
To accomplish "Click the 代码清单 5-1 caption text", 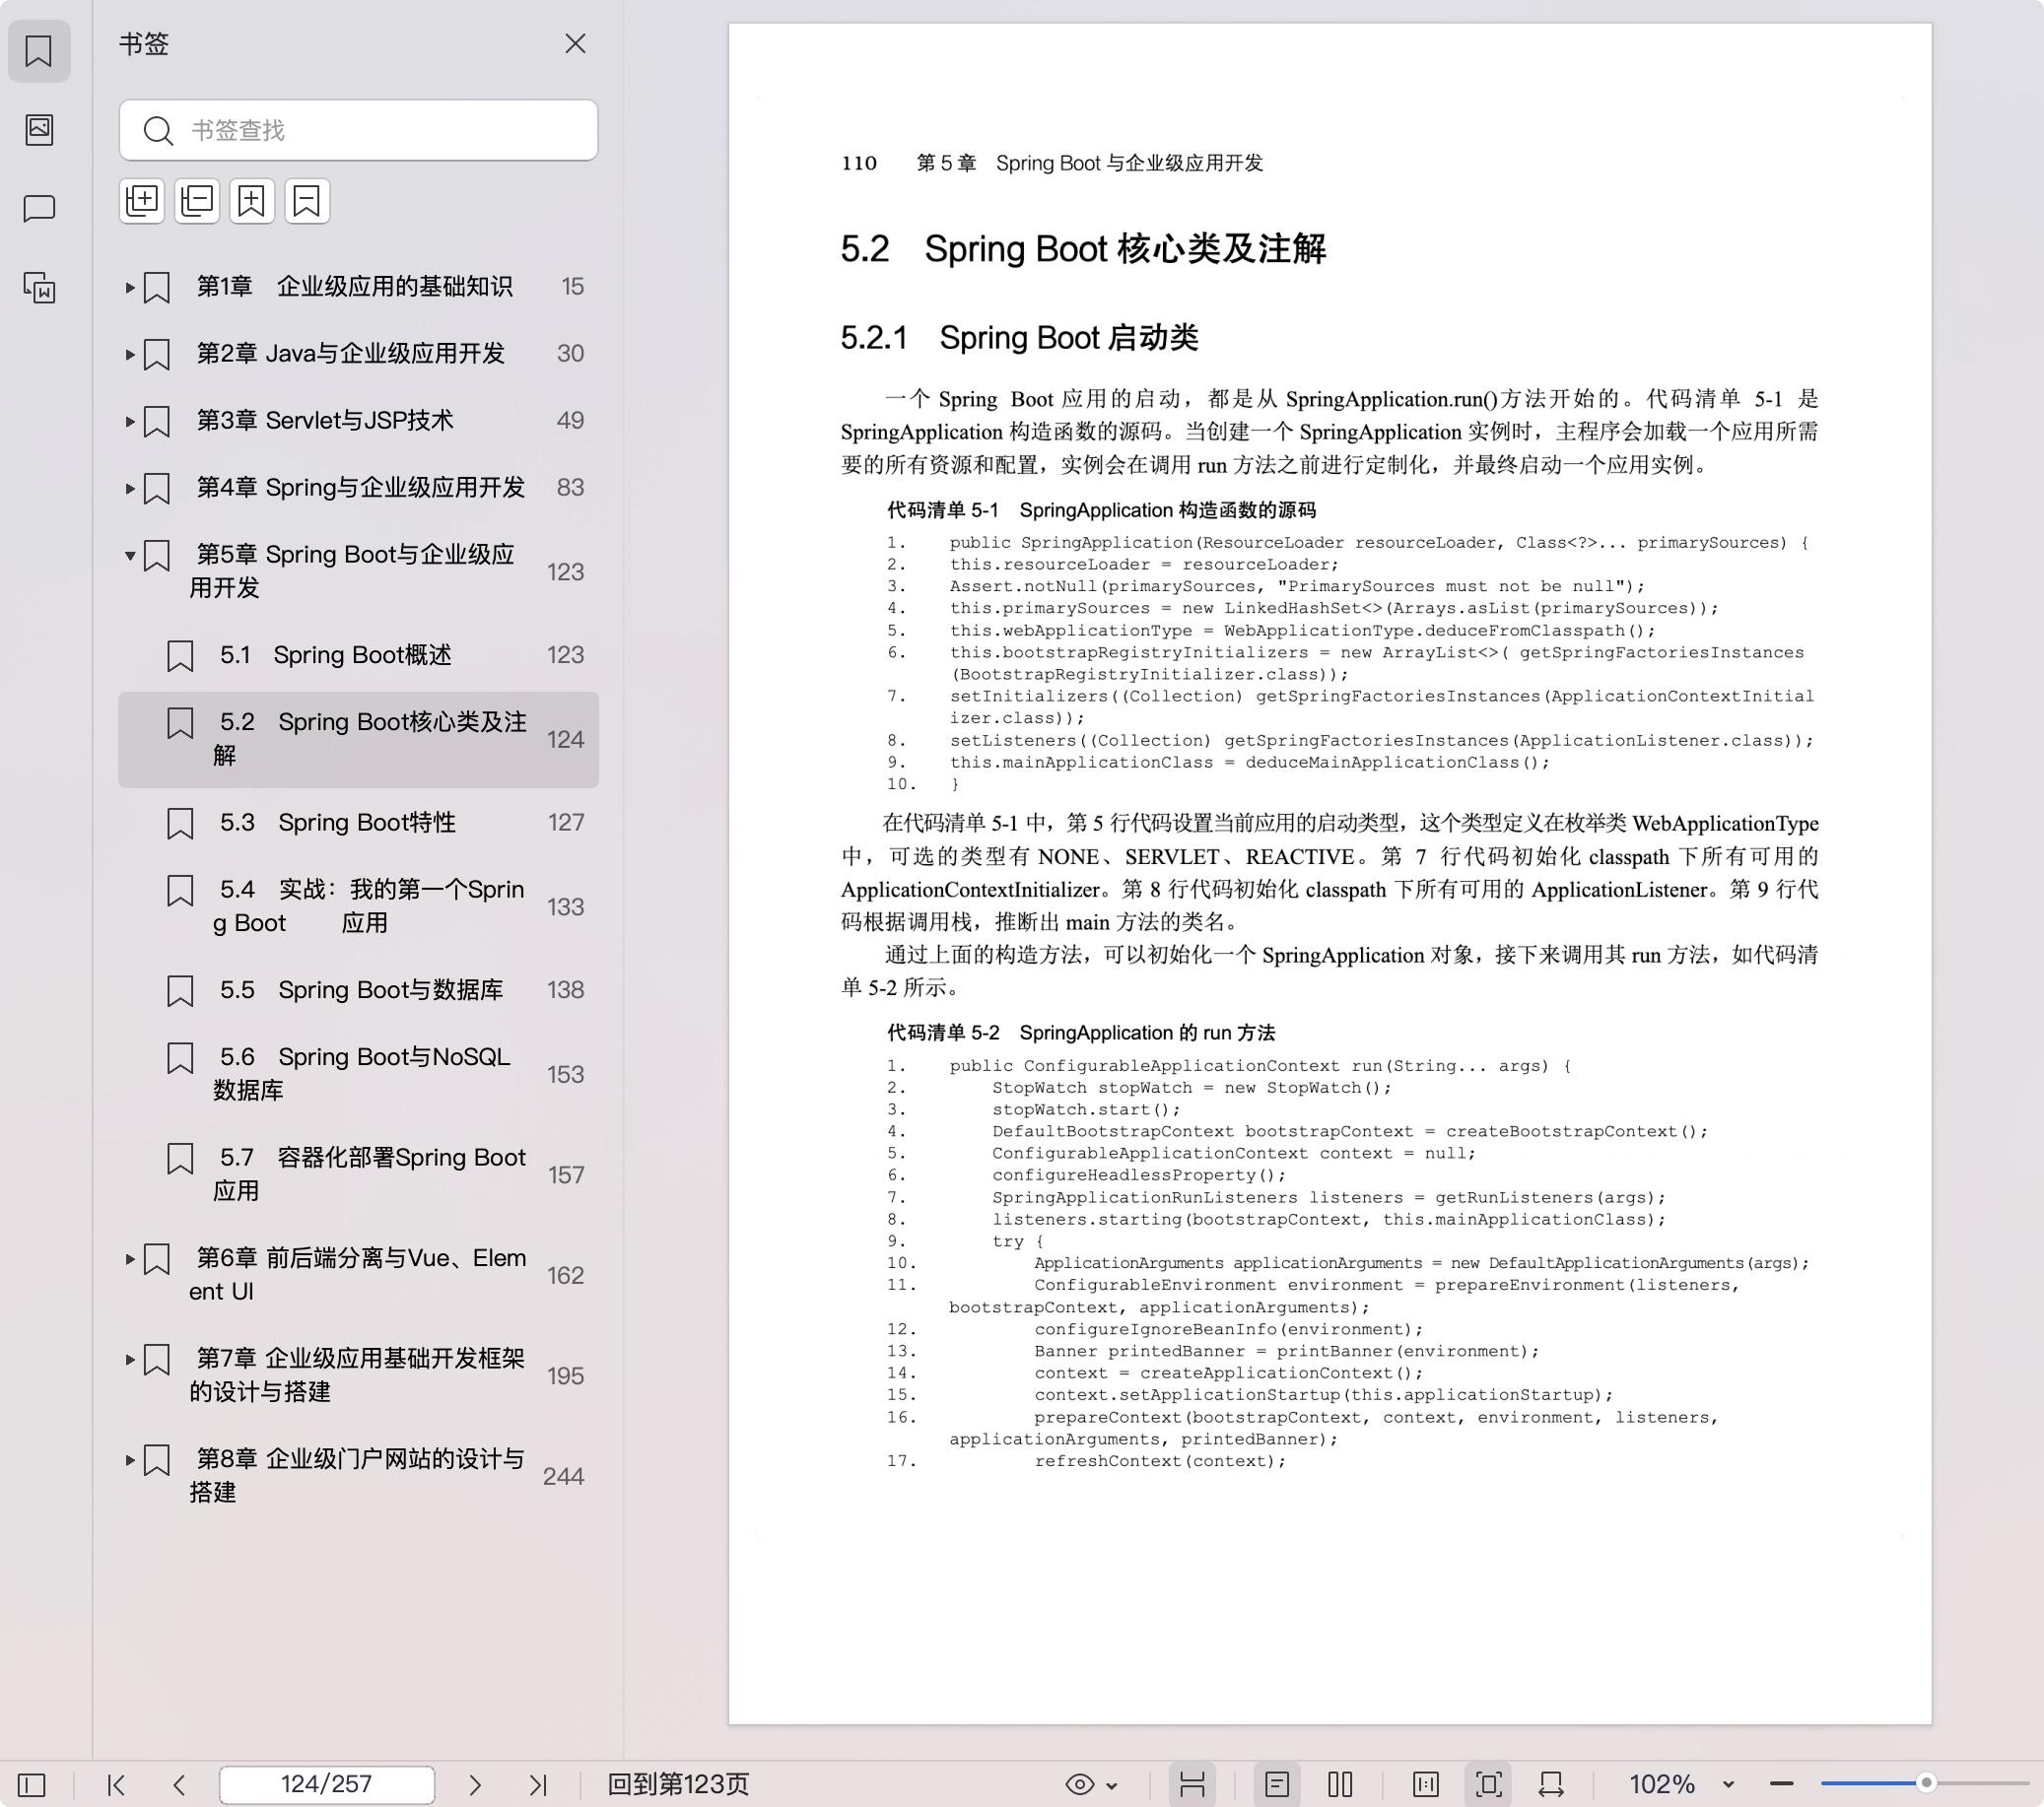I will coord(1101,511).
